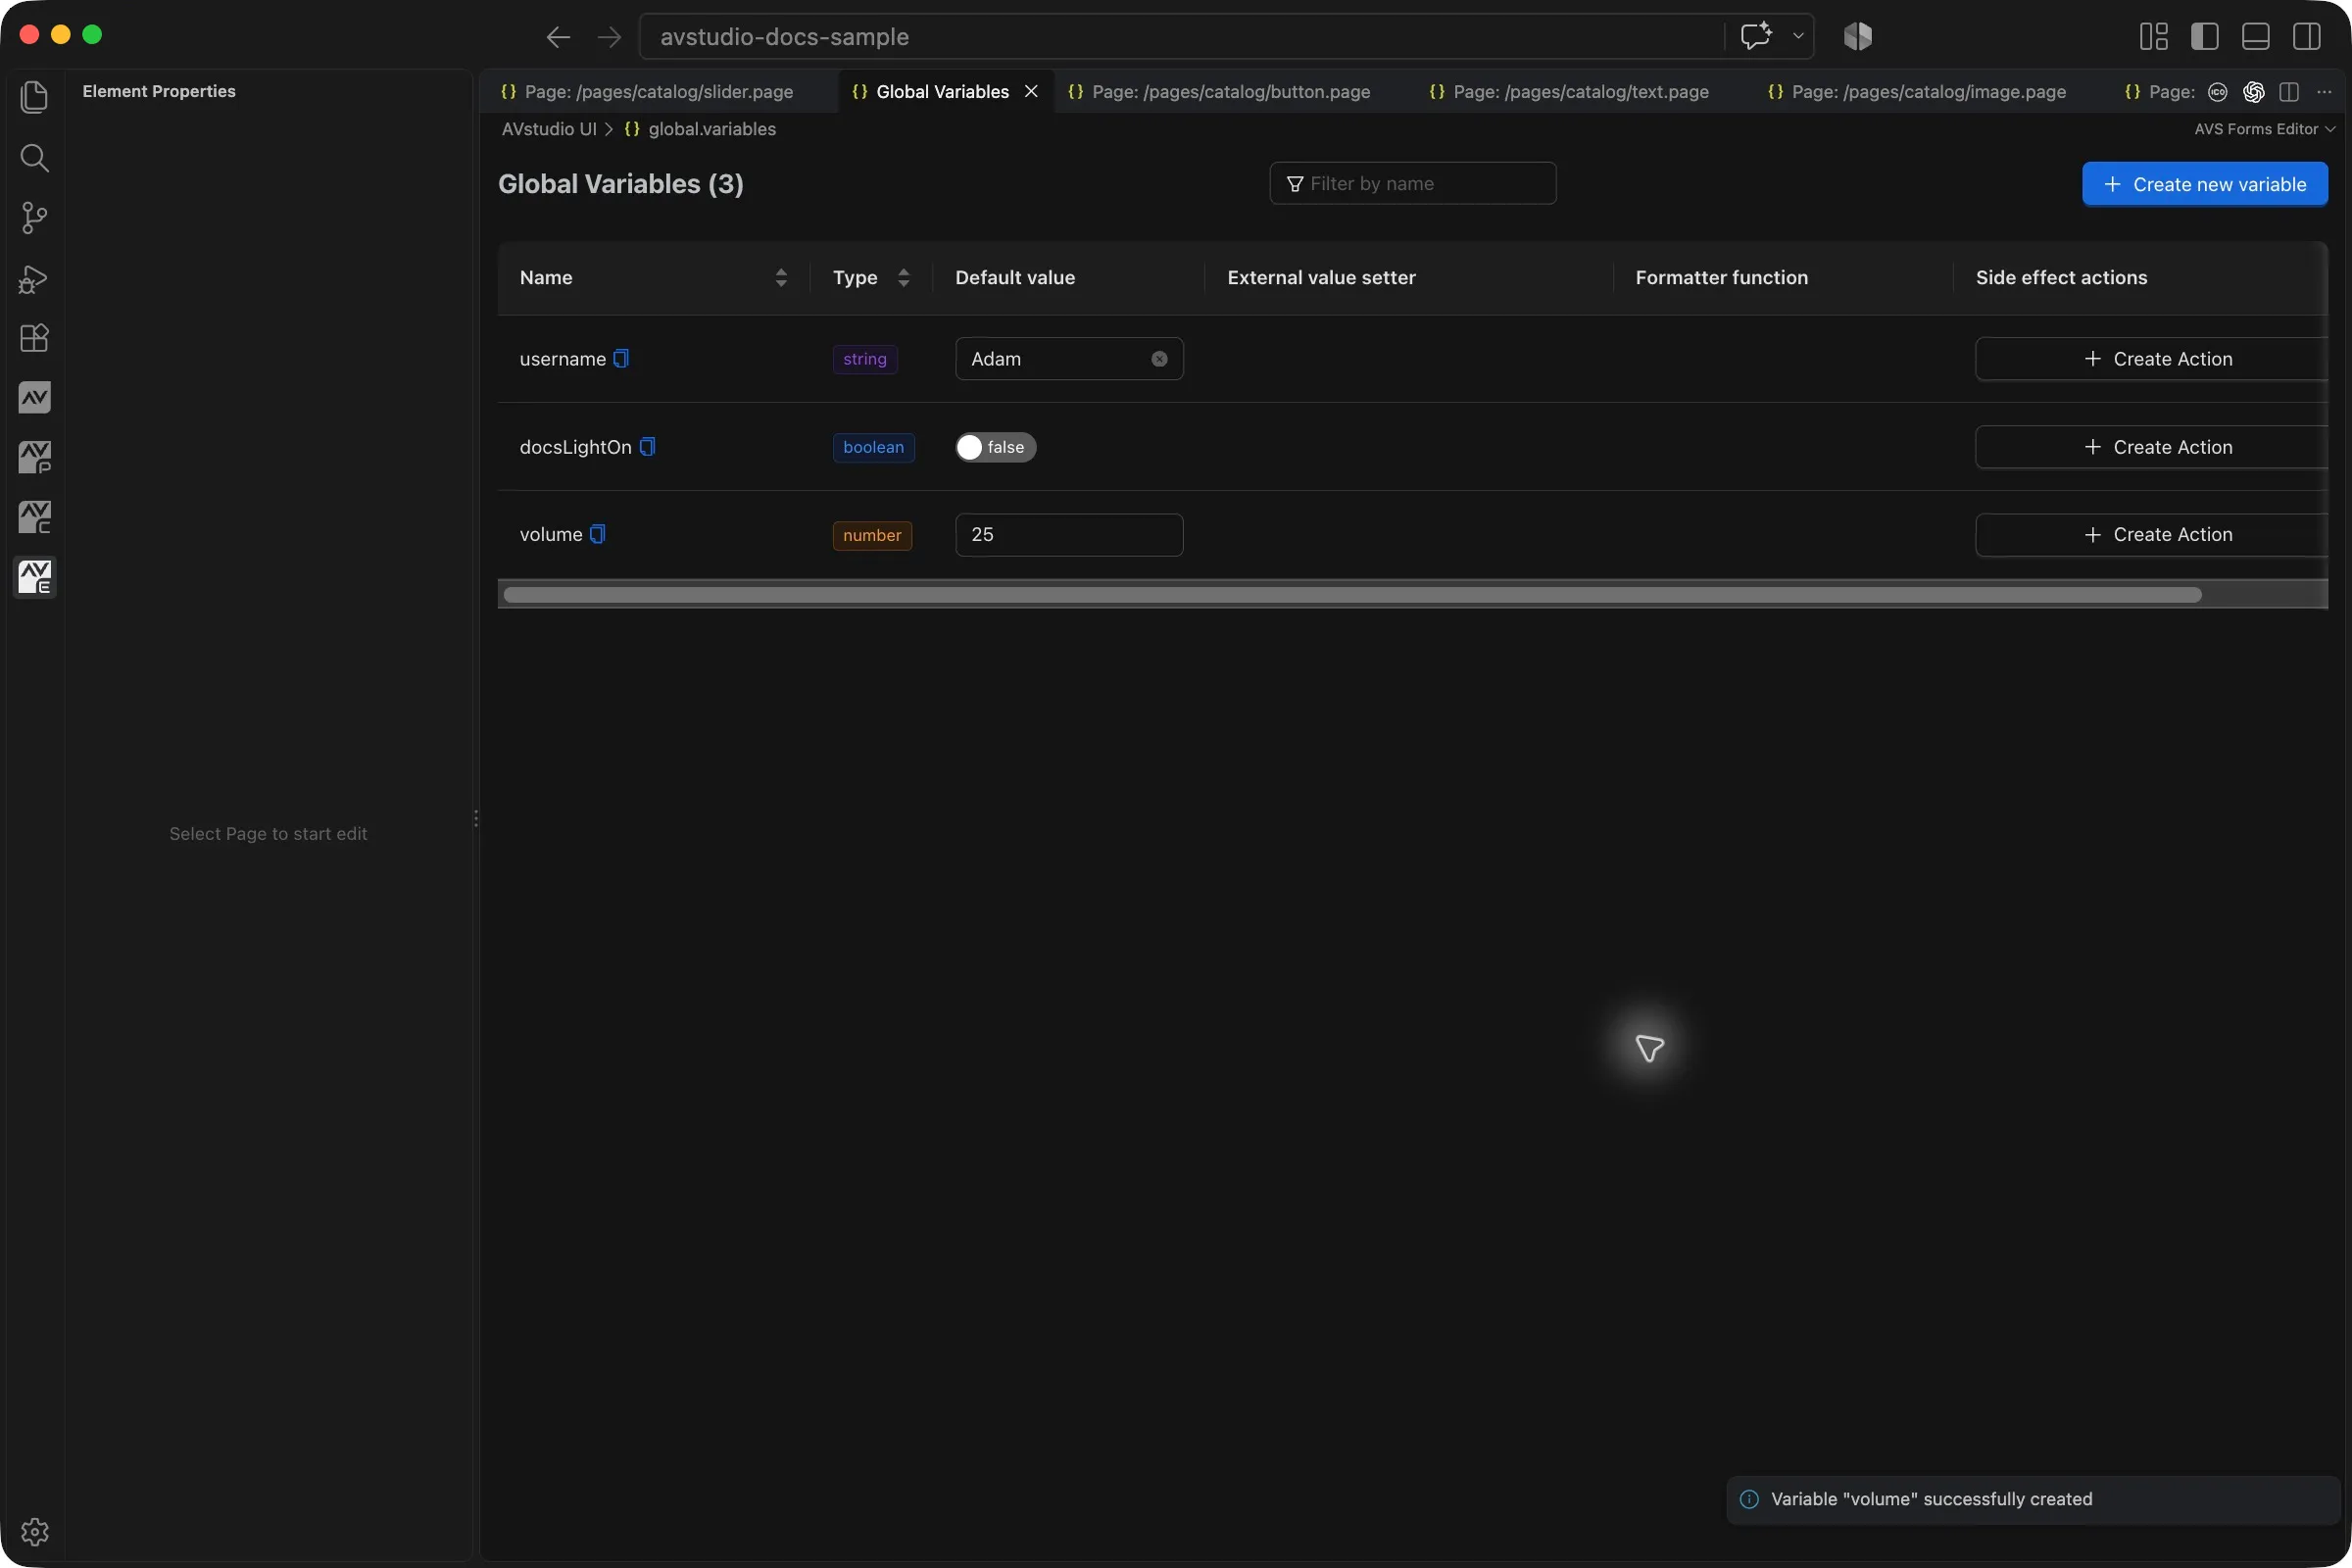Open the Search sidebar icon
This screenshot has width=2352, height=1568.
[x=34, y=157]
